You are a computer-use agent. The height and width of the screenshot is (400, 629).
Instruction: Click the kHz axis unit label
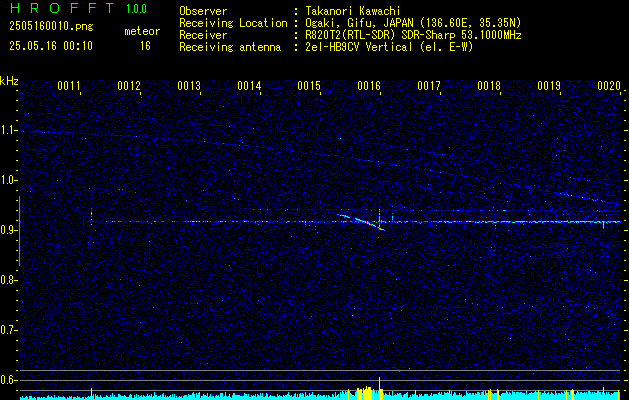click(9, 81)
